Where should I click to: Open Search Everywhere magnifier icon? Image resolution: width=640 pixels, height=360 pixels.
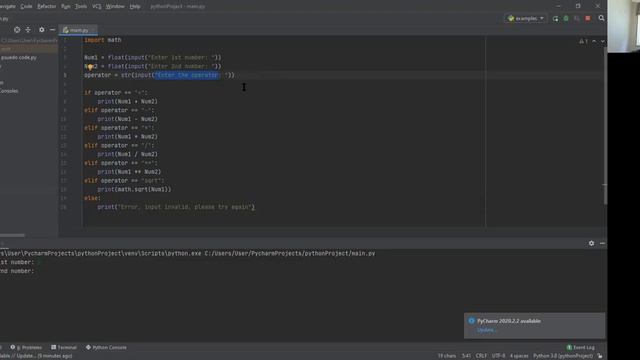(601, 18)
